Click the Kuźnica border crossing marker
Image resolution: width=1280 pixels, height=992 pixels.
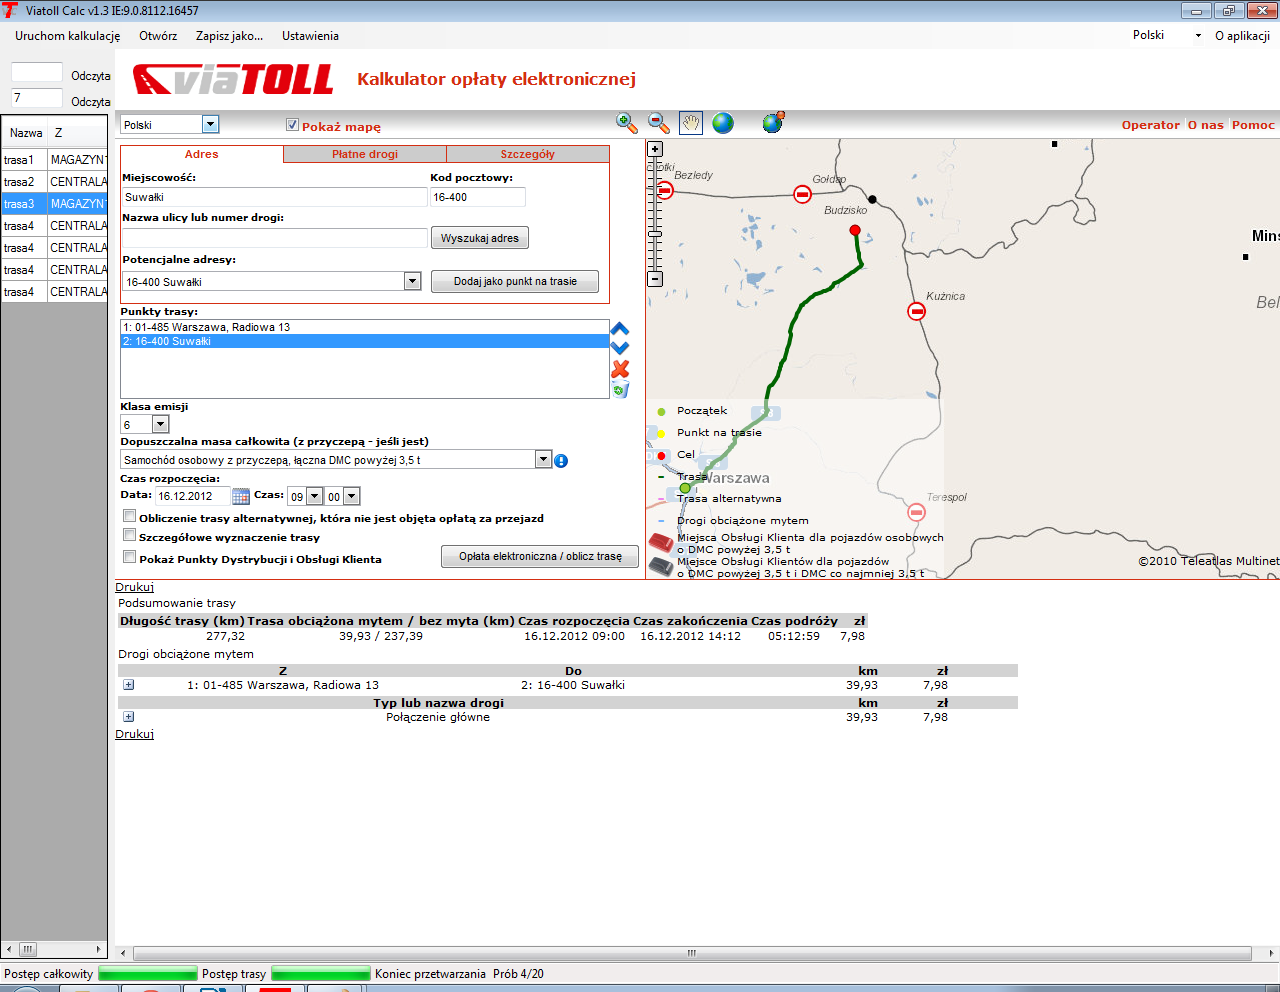916,312
